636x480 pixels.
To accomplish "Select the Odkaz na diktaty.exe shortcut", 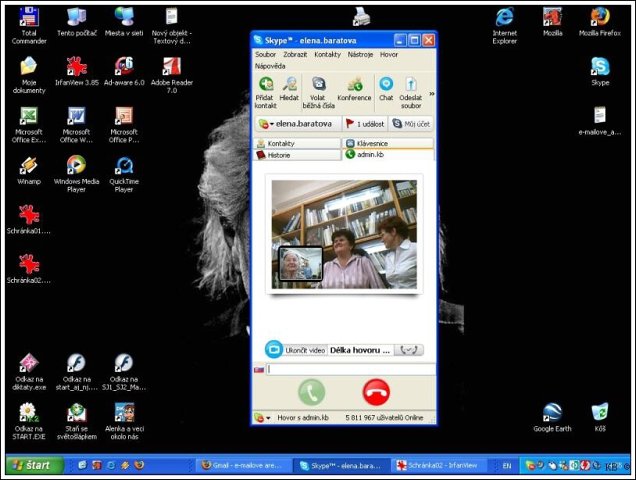I will [29, 372].
